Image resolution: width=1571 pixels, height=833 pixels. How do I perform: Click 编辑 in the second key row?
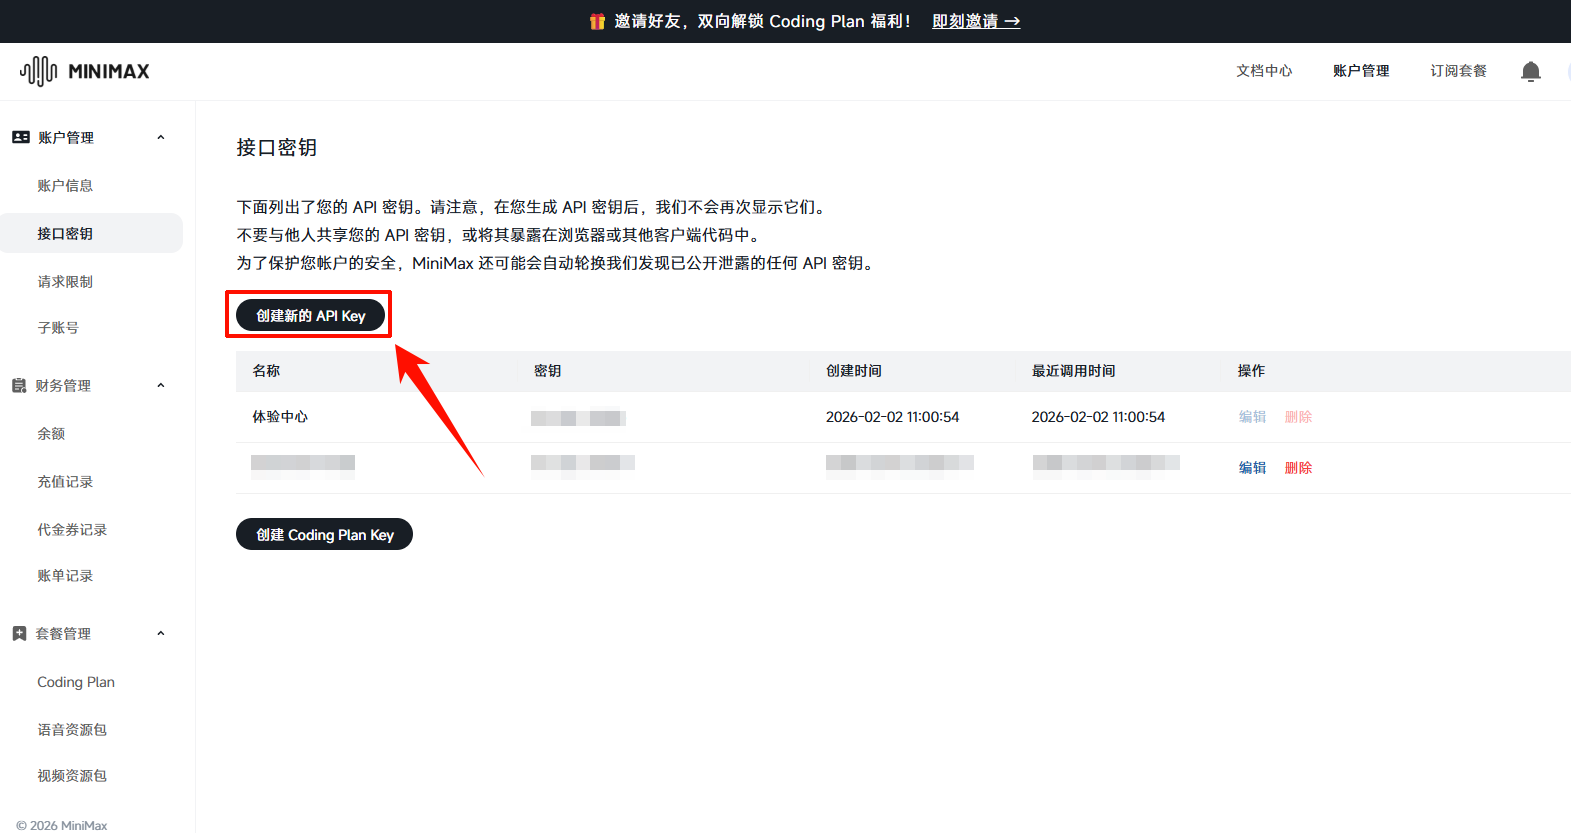[1252, 468]
